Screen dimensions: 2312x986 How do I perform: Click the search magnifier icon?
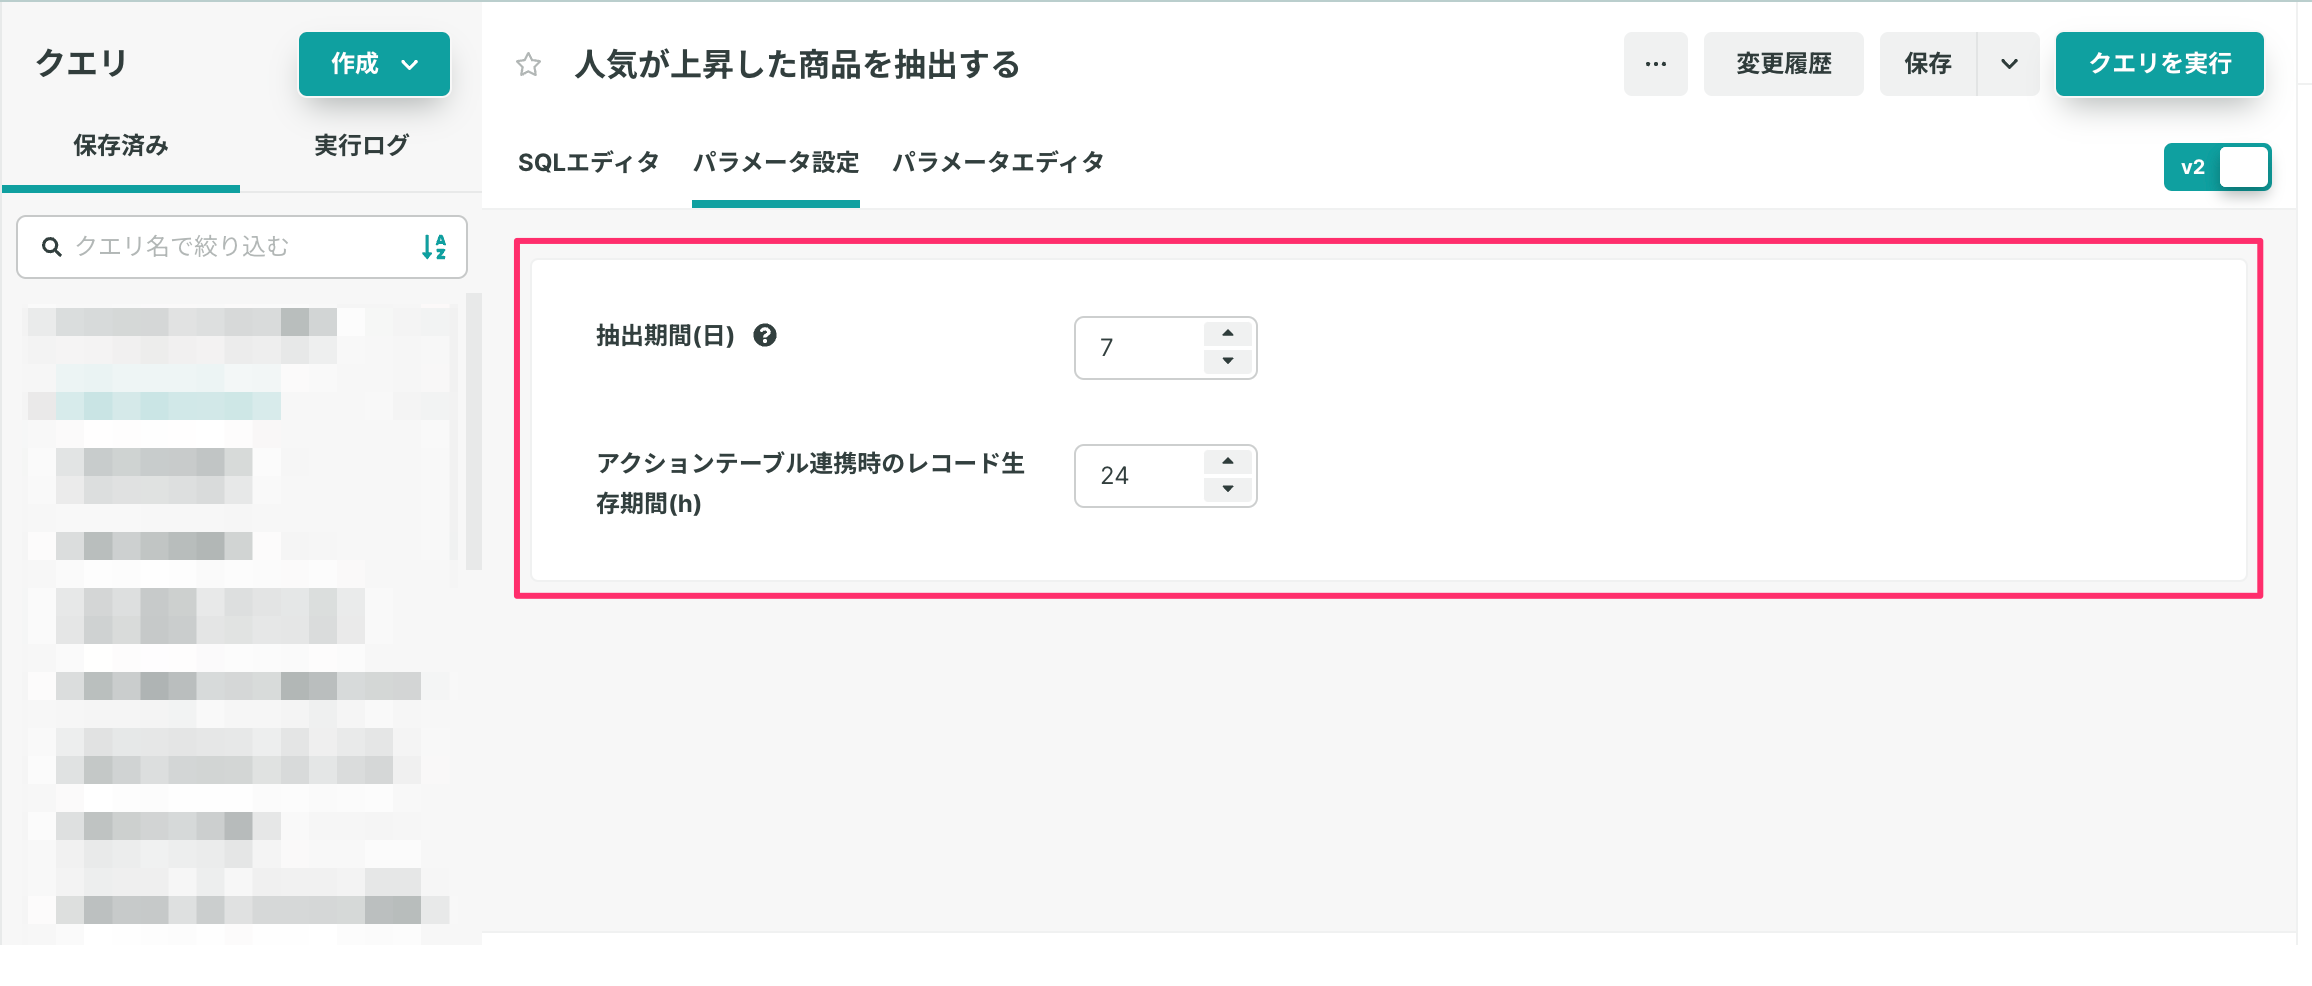click(x=52, y=247)
